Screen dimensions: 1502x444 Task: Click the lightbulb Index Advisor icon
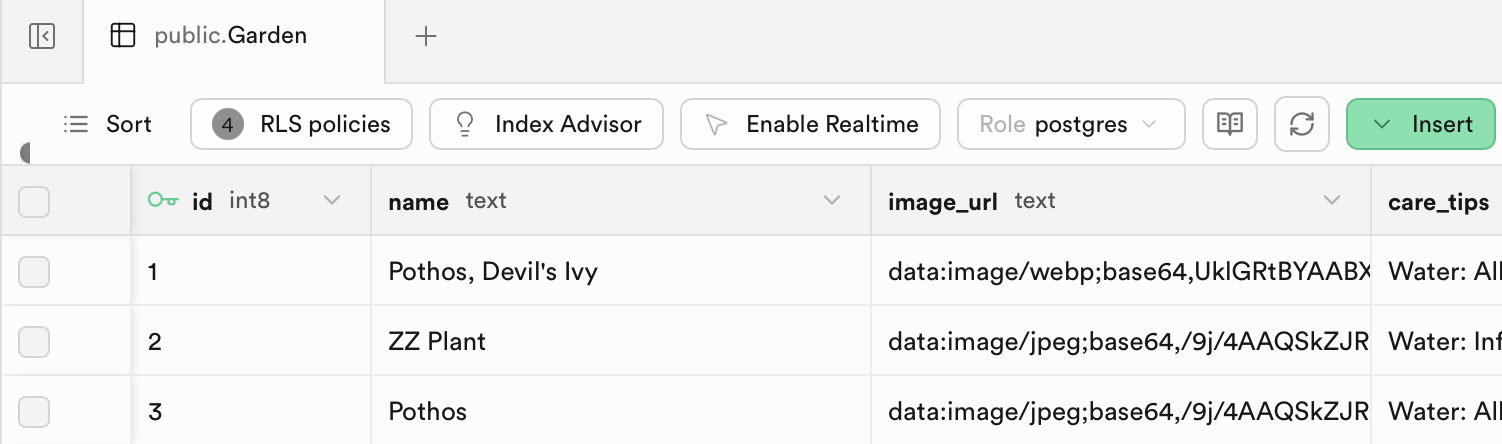tap(464, 124)
